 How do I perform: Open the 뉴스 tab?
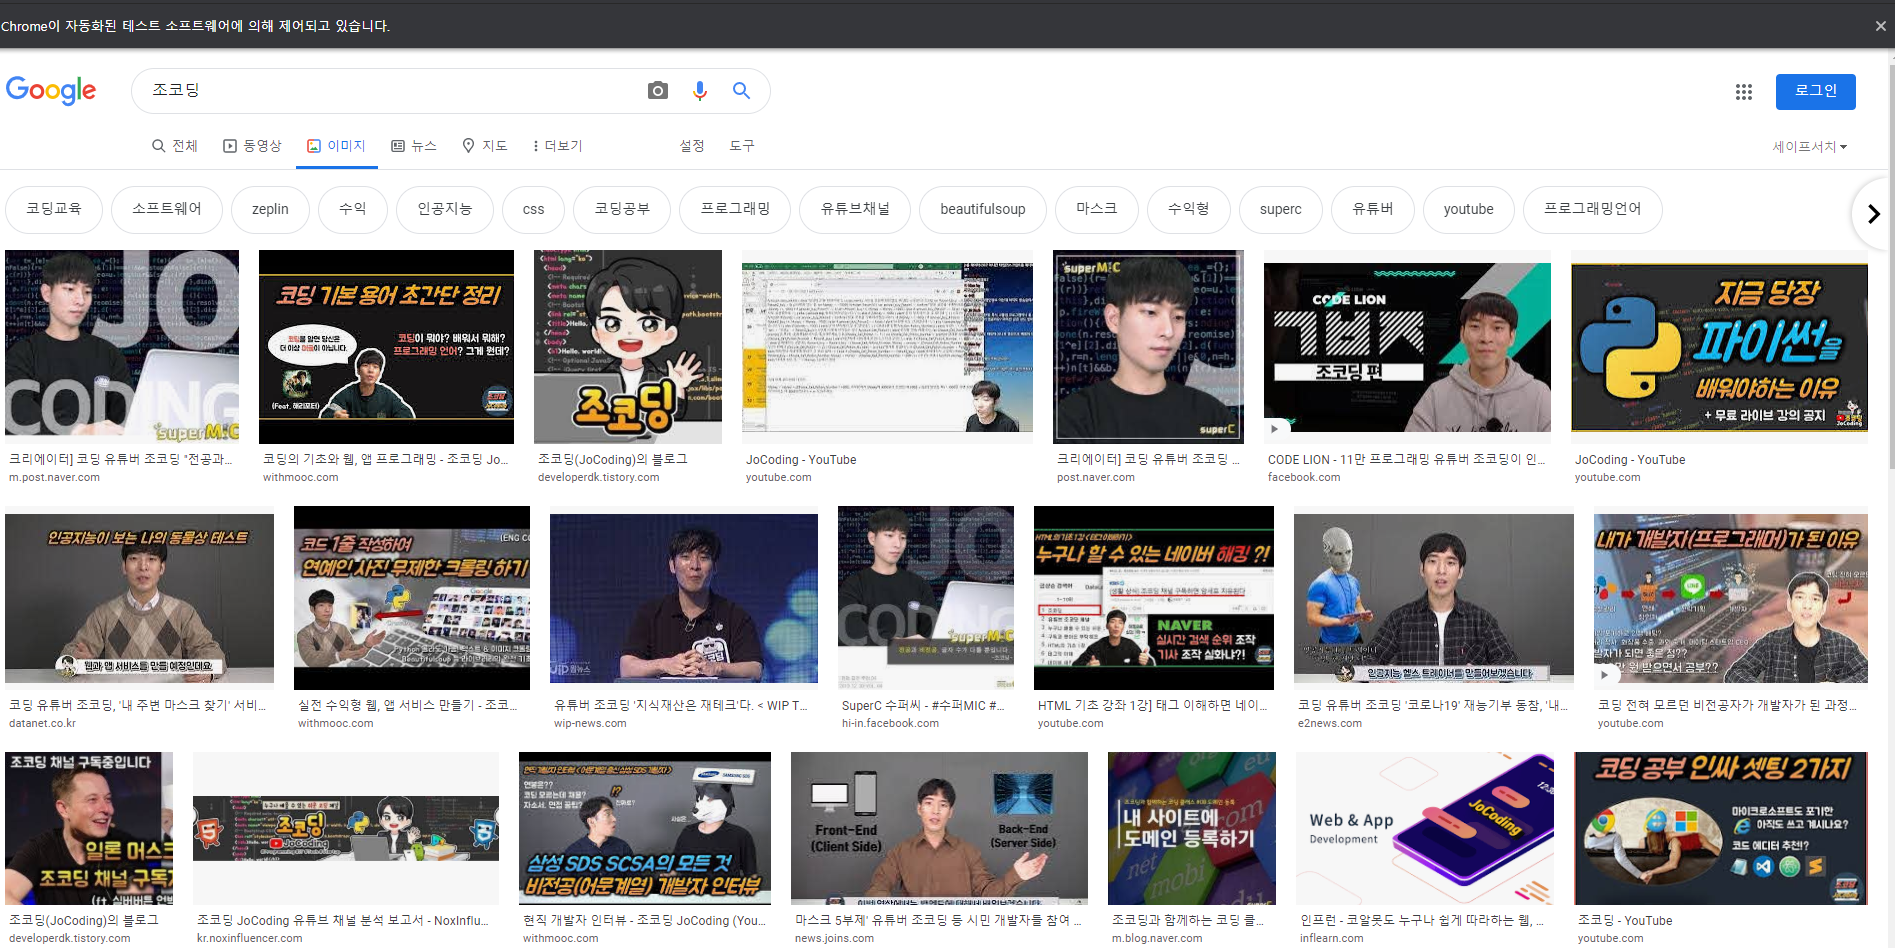(x=414, y=146)
